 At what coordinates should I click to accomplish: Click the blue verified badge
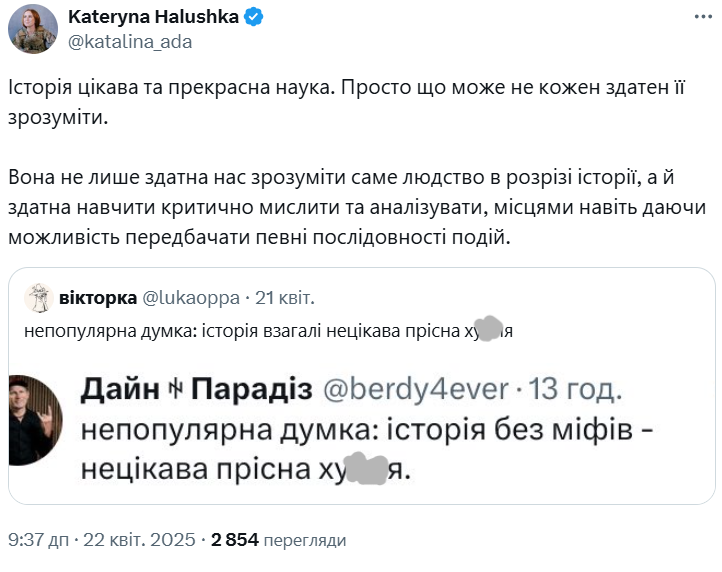(x=255, y=18)
